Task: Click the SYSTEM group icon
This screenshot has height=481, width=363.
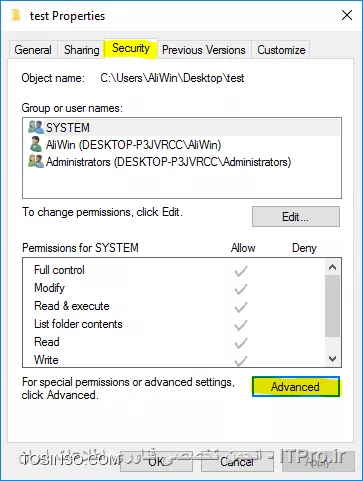Action: (x=36, y=127)
